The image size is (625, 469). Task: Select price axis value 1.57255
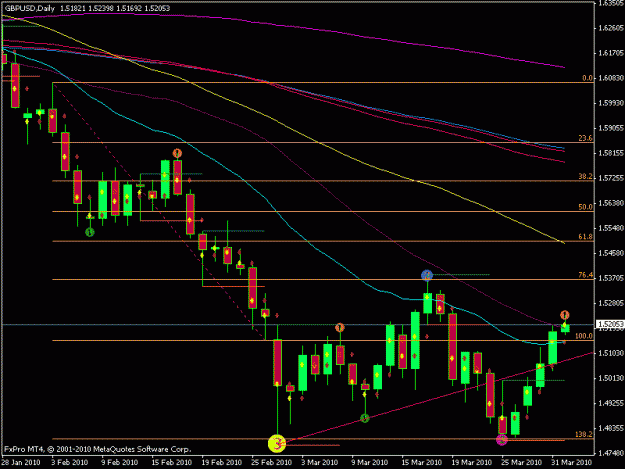611,178
